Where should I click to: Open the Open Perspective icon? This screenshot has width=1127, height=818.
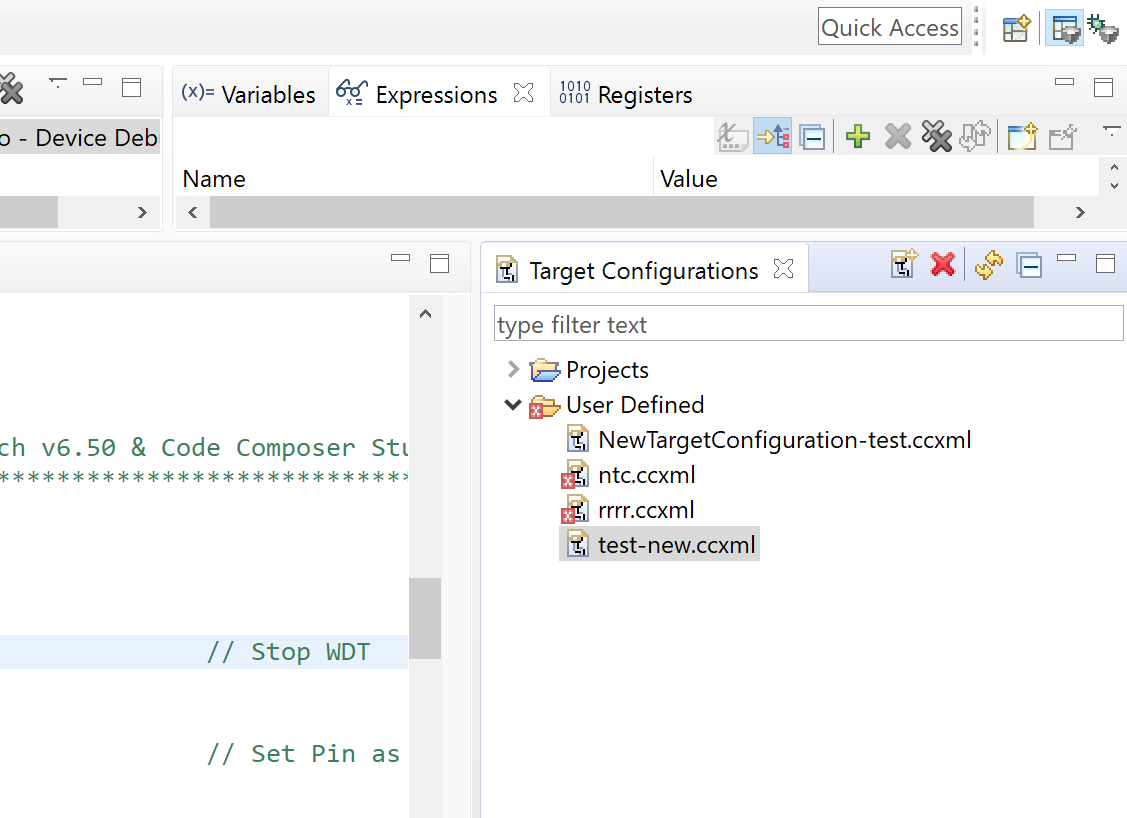coord(1016,29)
